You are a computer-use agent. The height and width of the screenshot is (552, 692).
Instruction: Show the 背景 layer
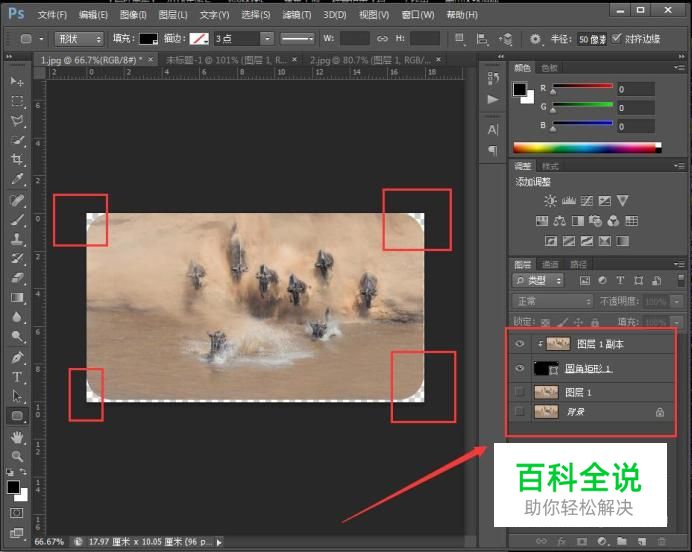(519, 411)
